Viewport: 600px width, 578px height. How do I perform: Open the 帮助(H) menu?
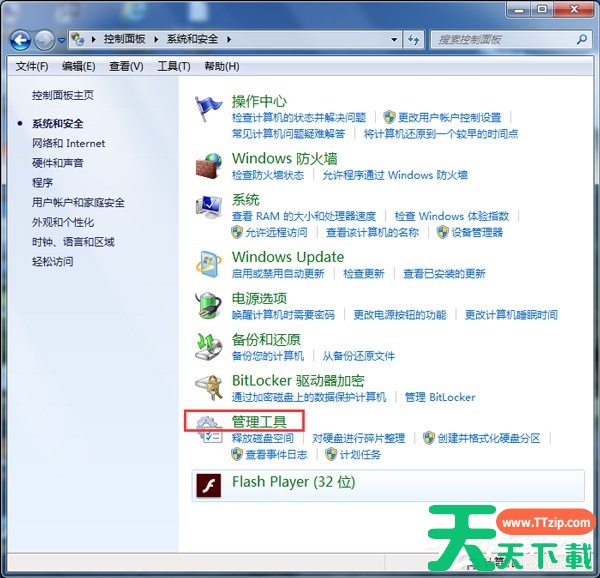tap(222, 67)
